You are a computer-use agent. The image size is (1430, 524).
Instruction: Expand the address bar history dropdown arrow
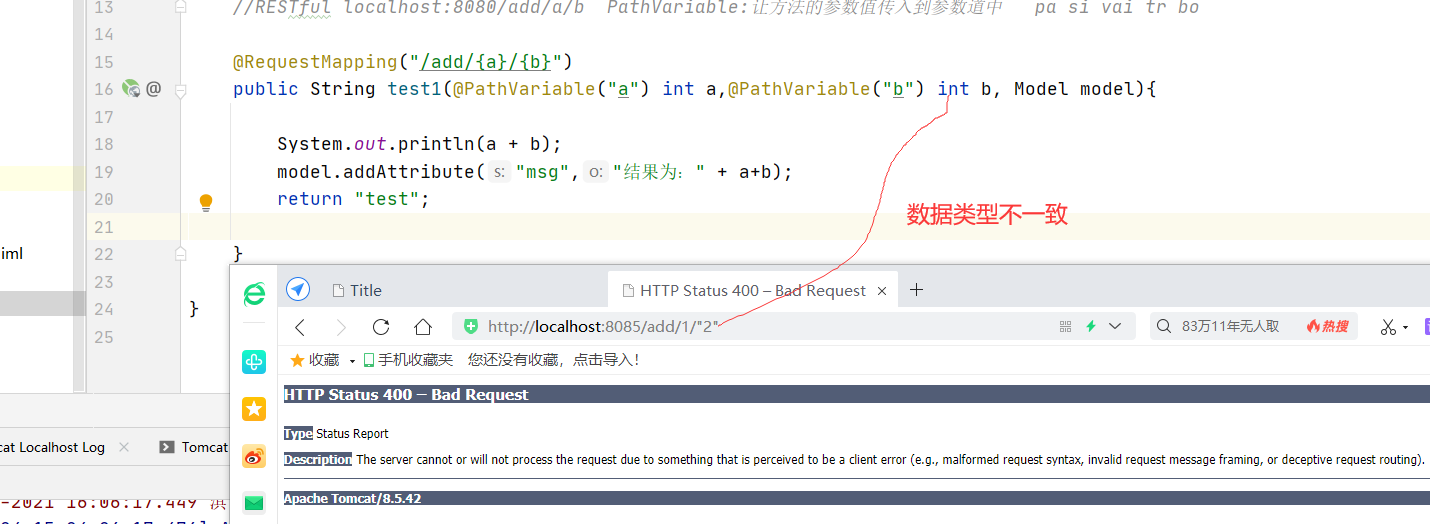coord(1116,326)
